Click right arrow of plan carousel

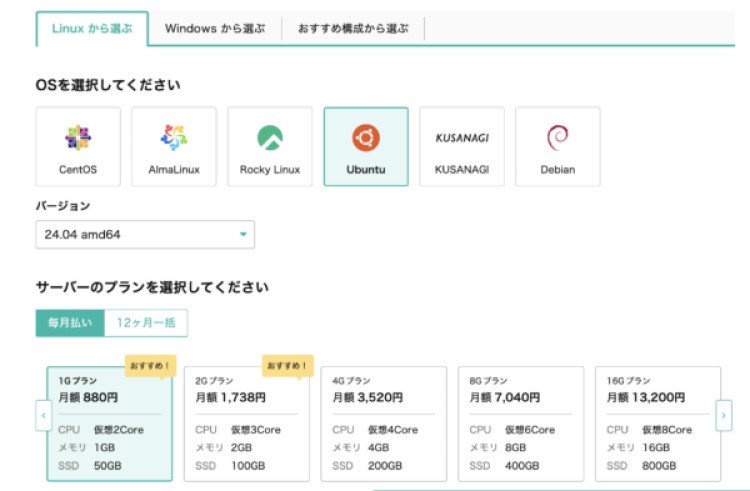pyautogui.click(x=724, y=415)
